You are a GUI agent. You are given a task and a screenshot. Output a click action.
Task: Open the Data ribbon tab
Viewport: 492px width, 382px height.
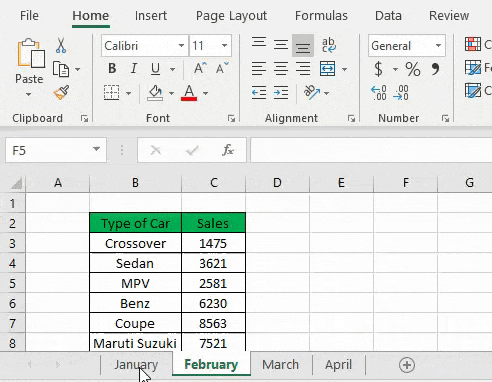[388, 16]
